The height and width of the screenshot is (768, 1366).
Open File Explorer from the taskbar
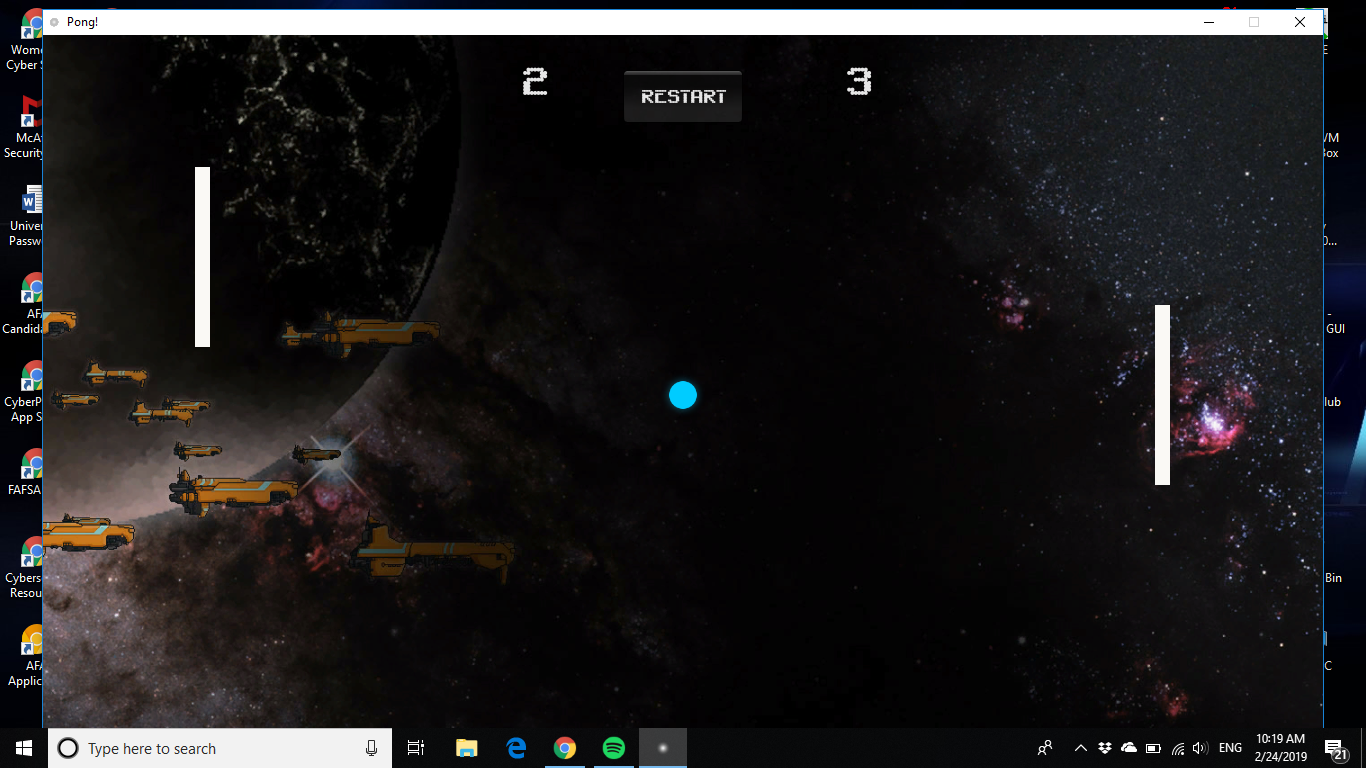(x=466, y=748)
